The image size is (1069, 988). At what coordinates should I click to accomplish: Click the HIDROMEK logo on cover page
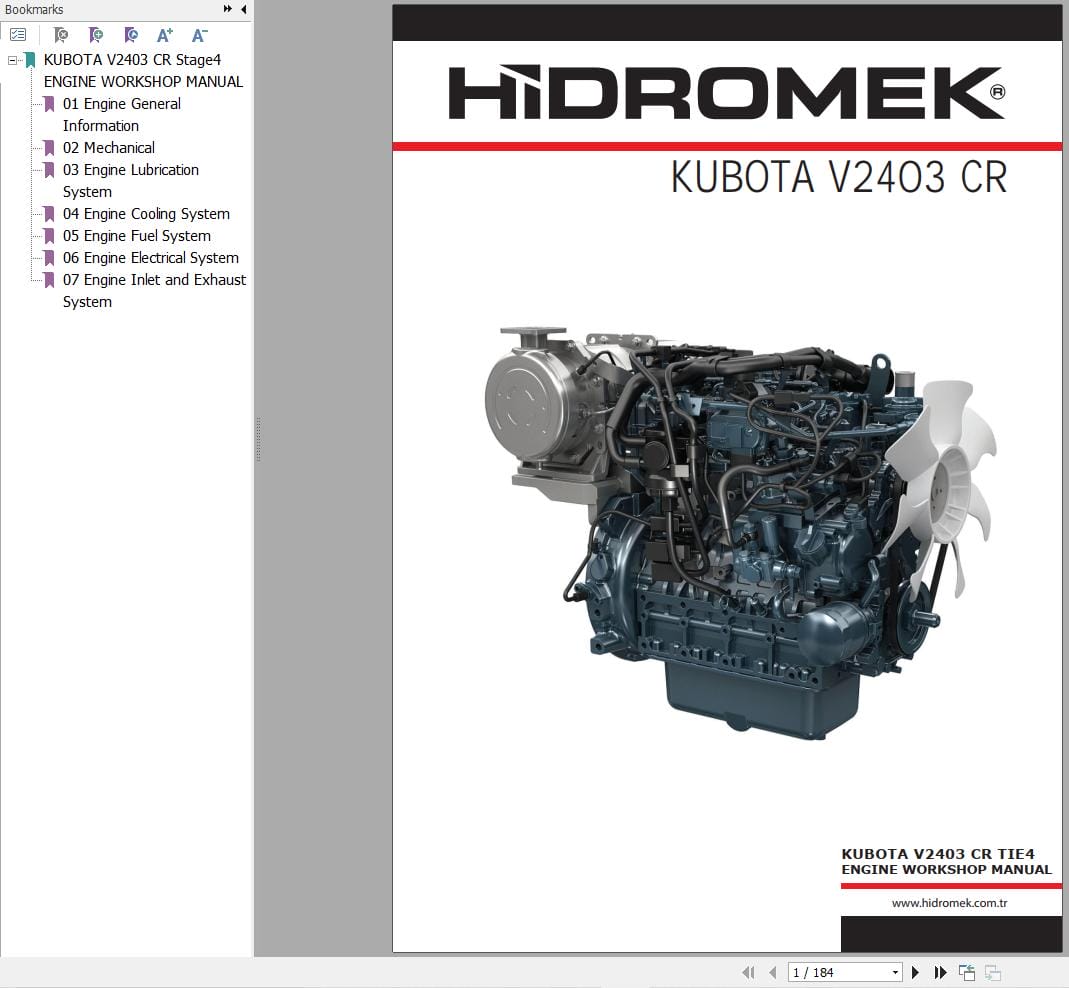click(726, 93)
